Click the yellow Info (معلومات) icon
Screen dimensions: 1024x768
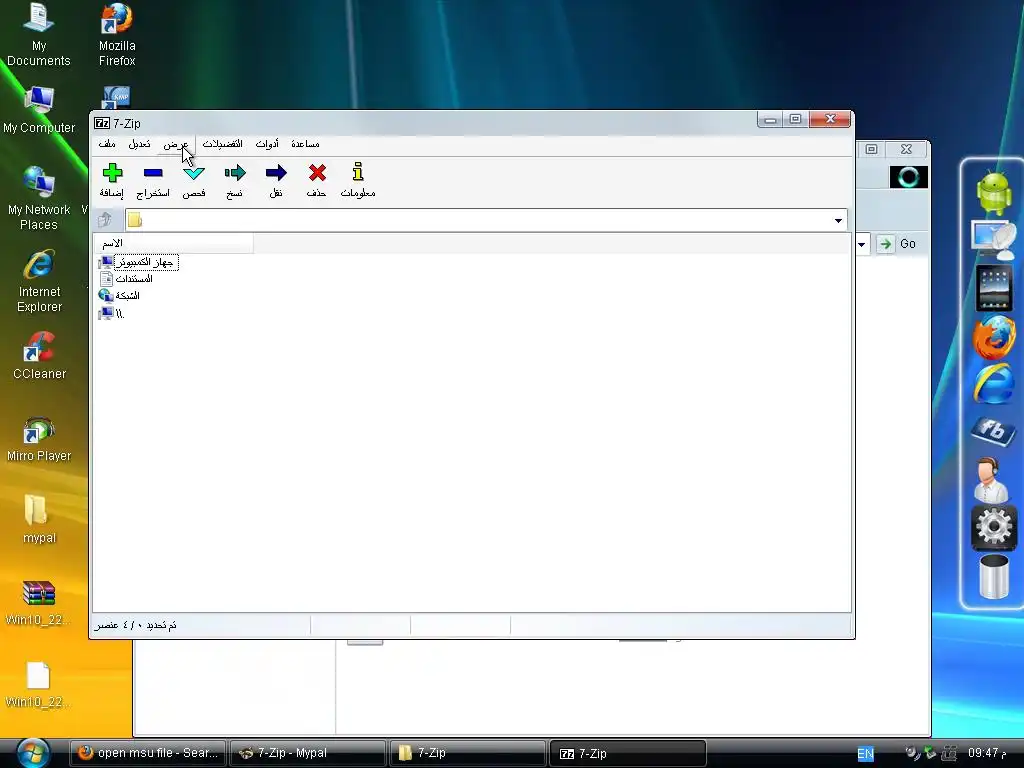point(358,172)
